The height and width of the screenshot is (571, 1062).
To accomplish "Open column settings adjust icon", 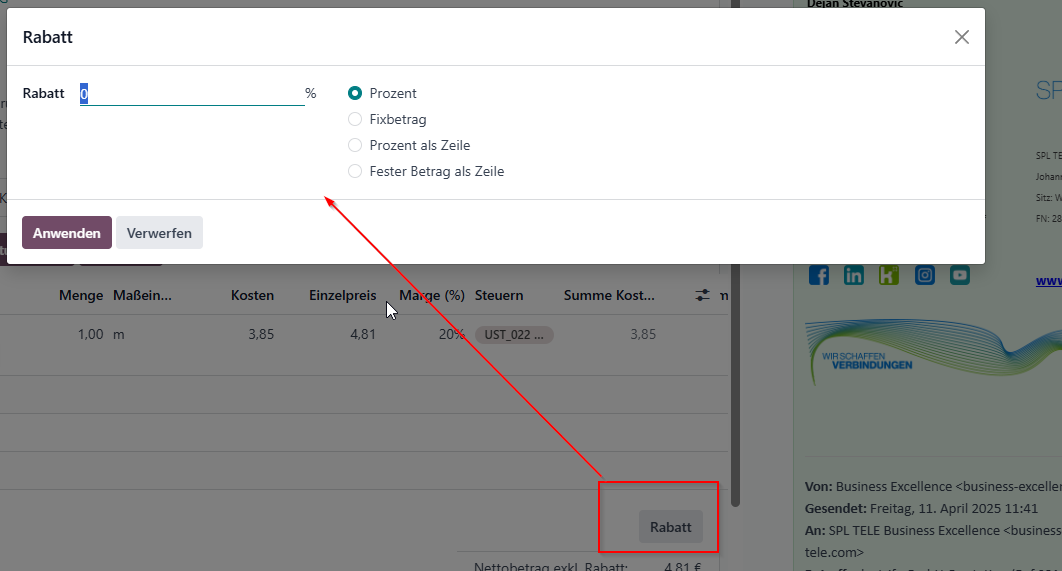I will click(702, 295).
